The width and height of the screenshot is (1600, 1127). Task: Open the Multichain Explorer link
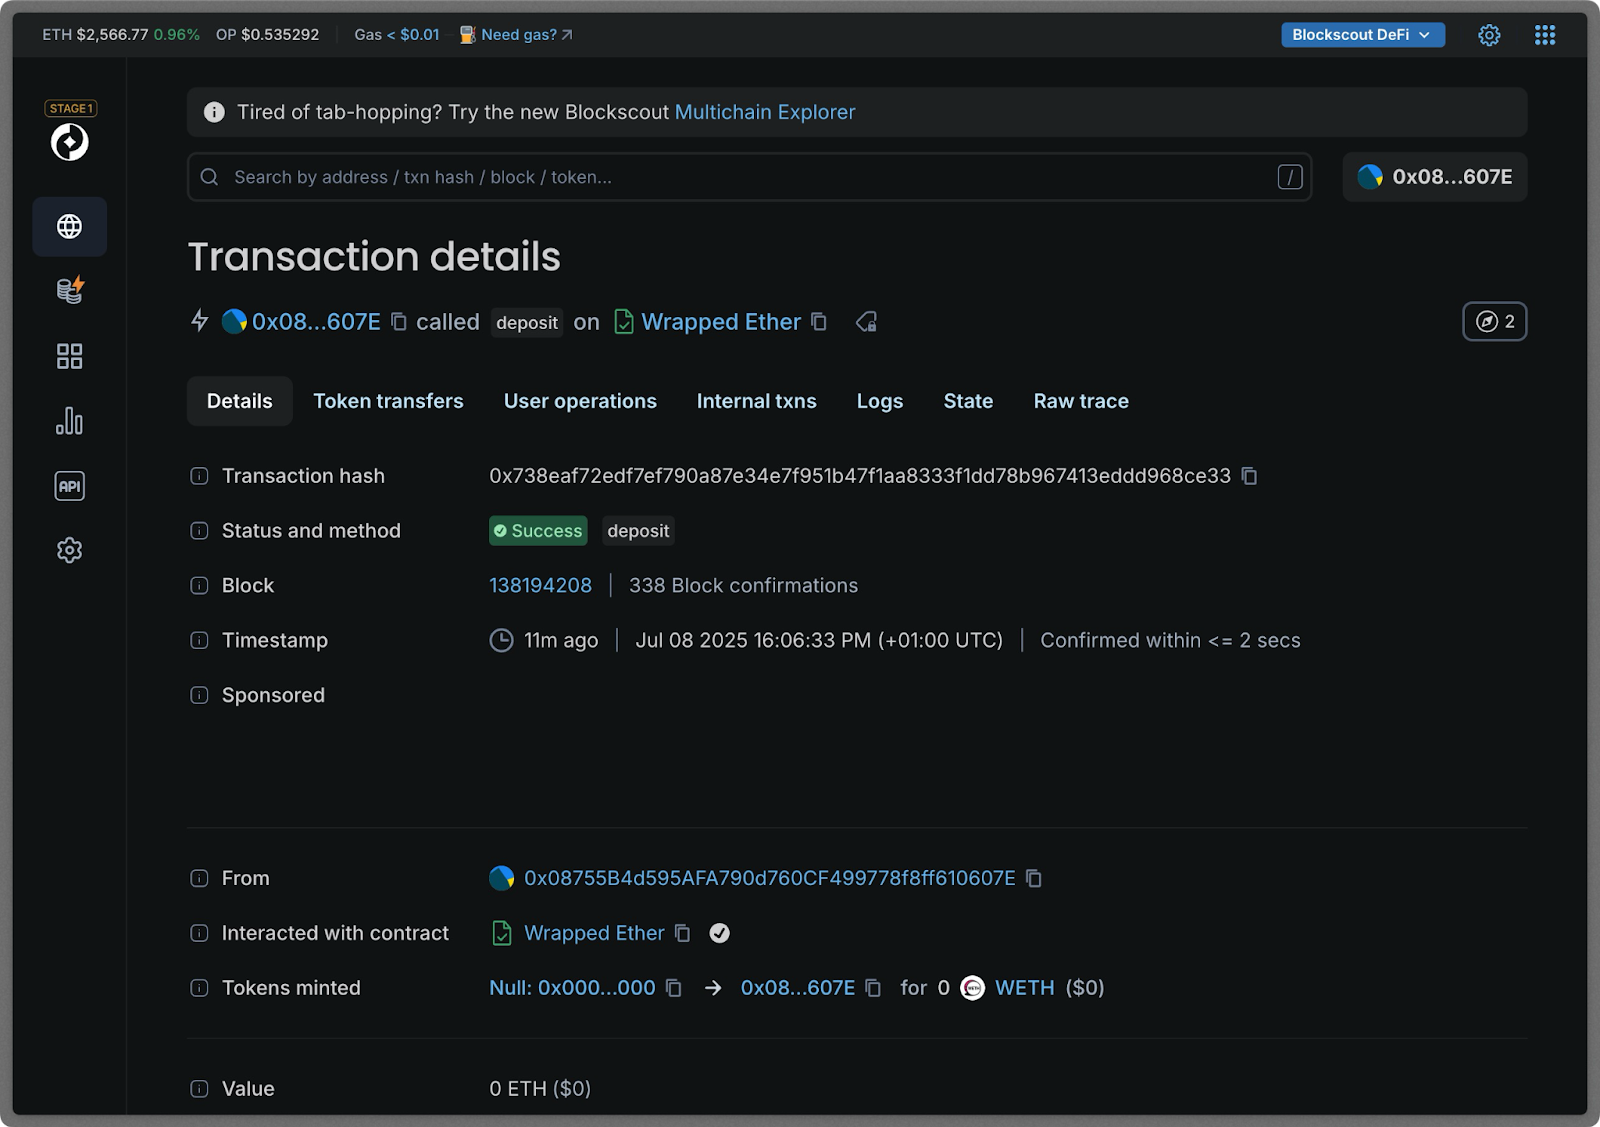point(765,112)
